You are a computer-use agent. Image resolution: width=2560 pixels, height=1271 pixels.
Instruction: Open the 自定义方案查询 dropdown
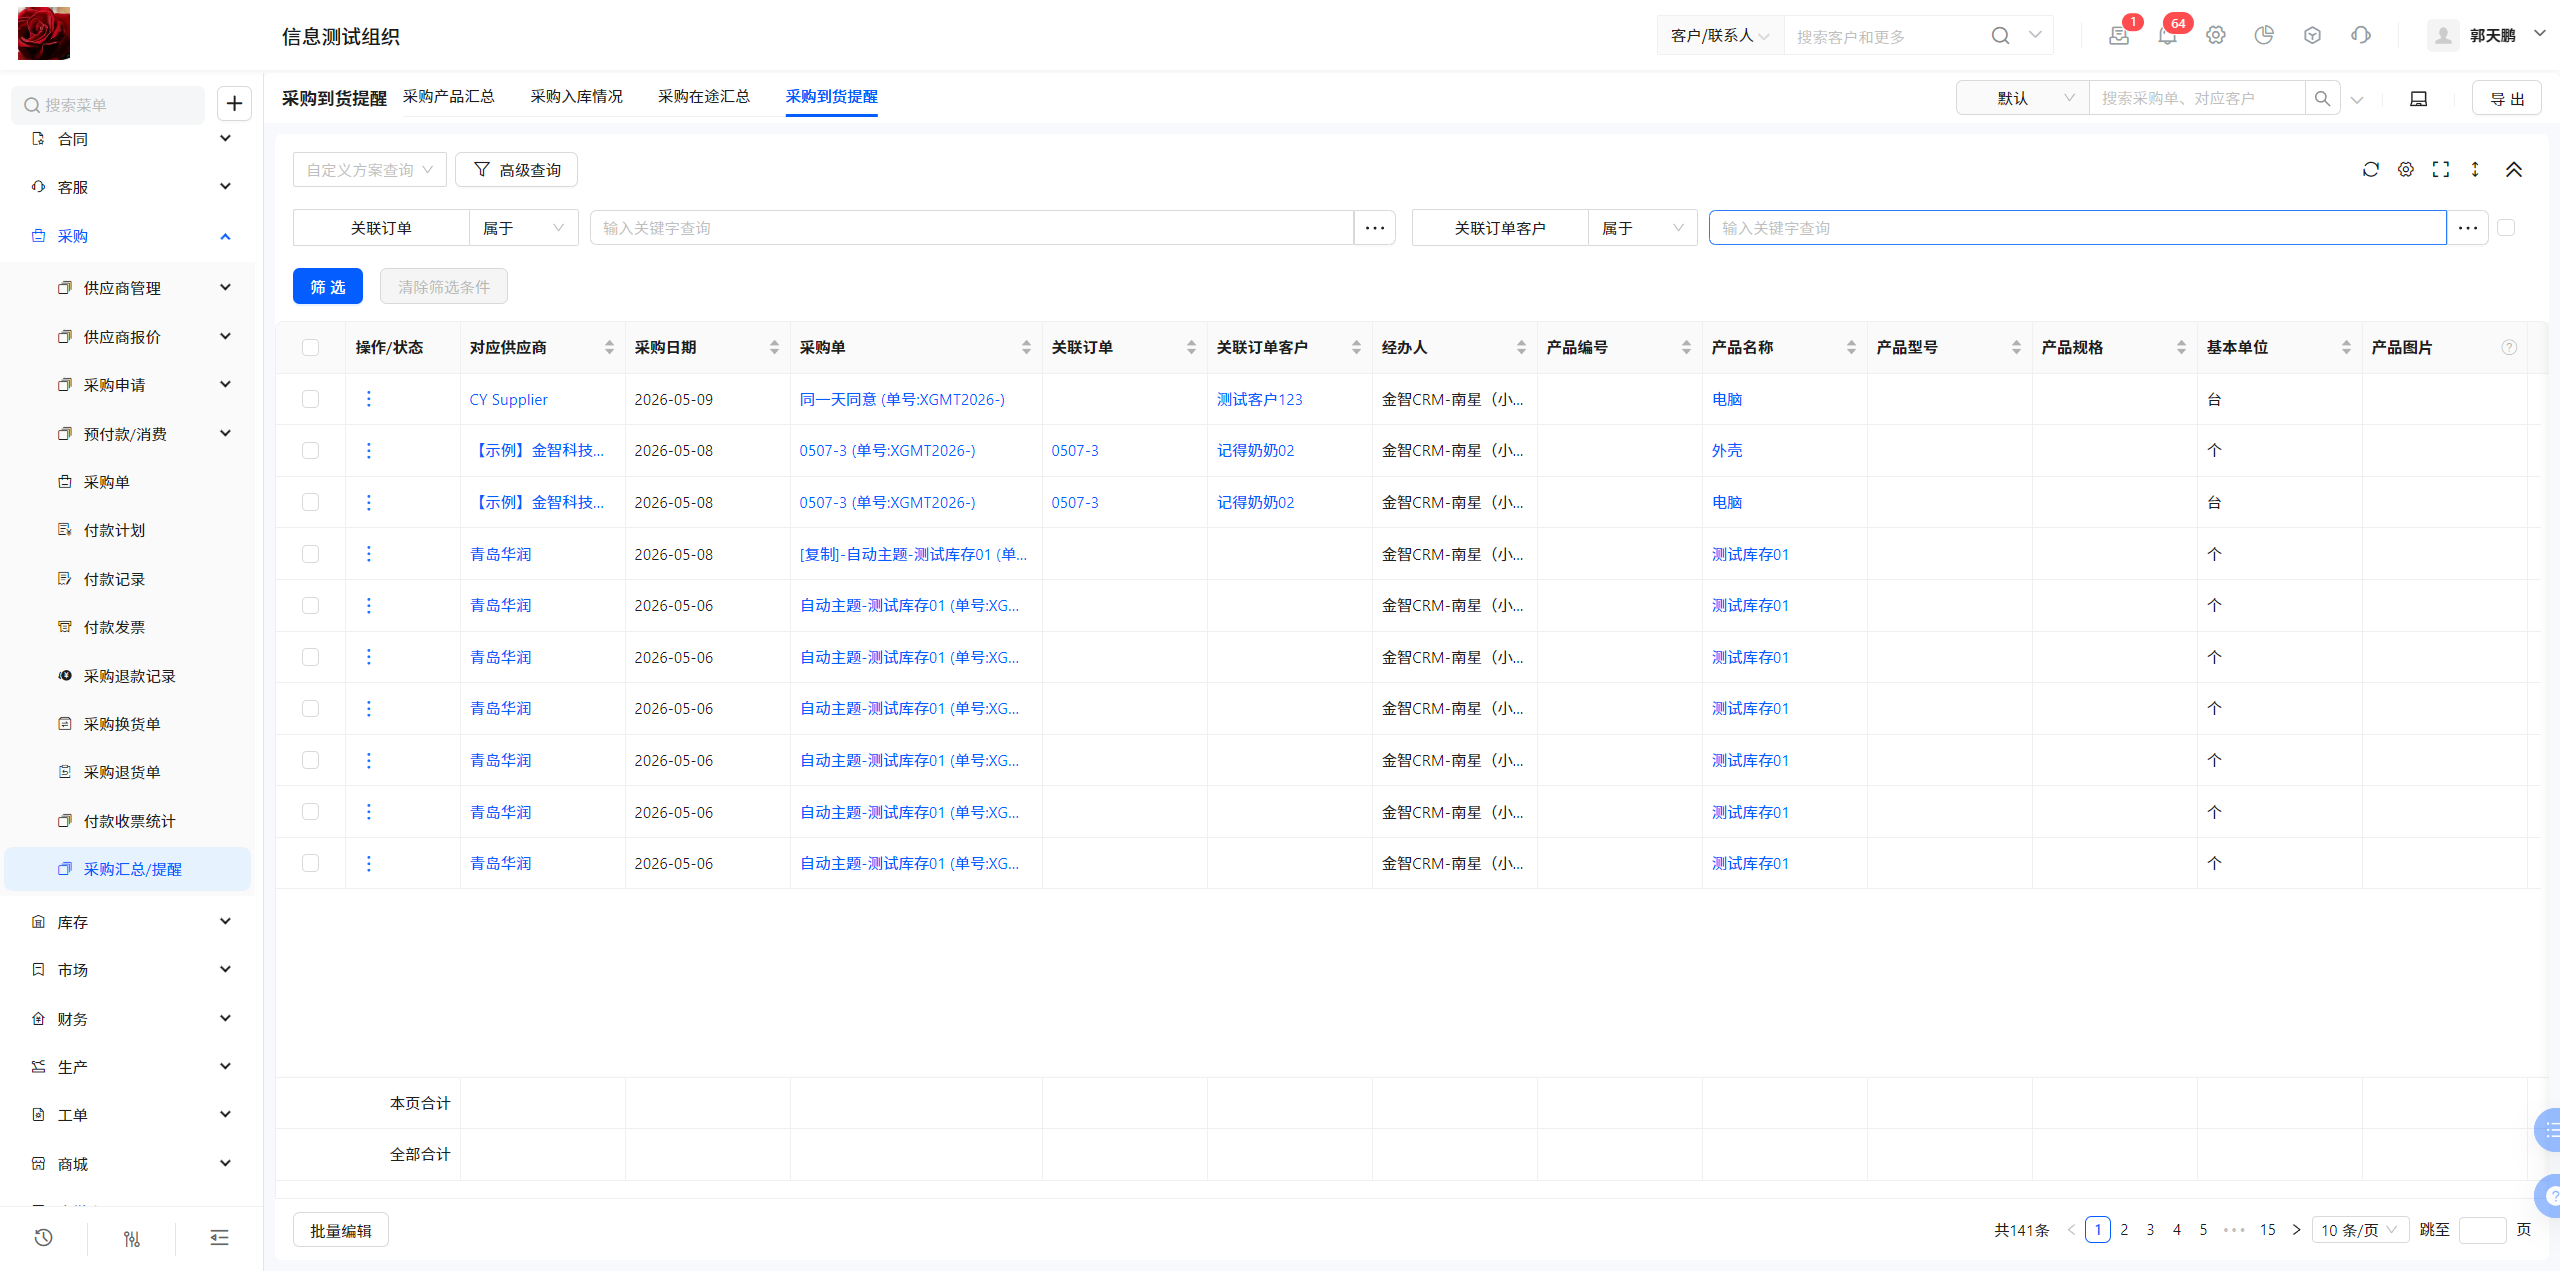(x=369, y=170)
